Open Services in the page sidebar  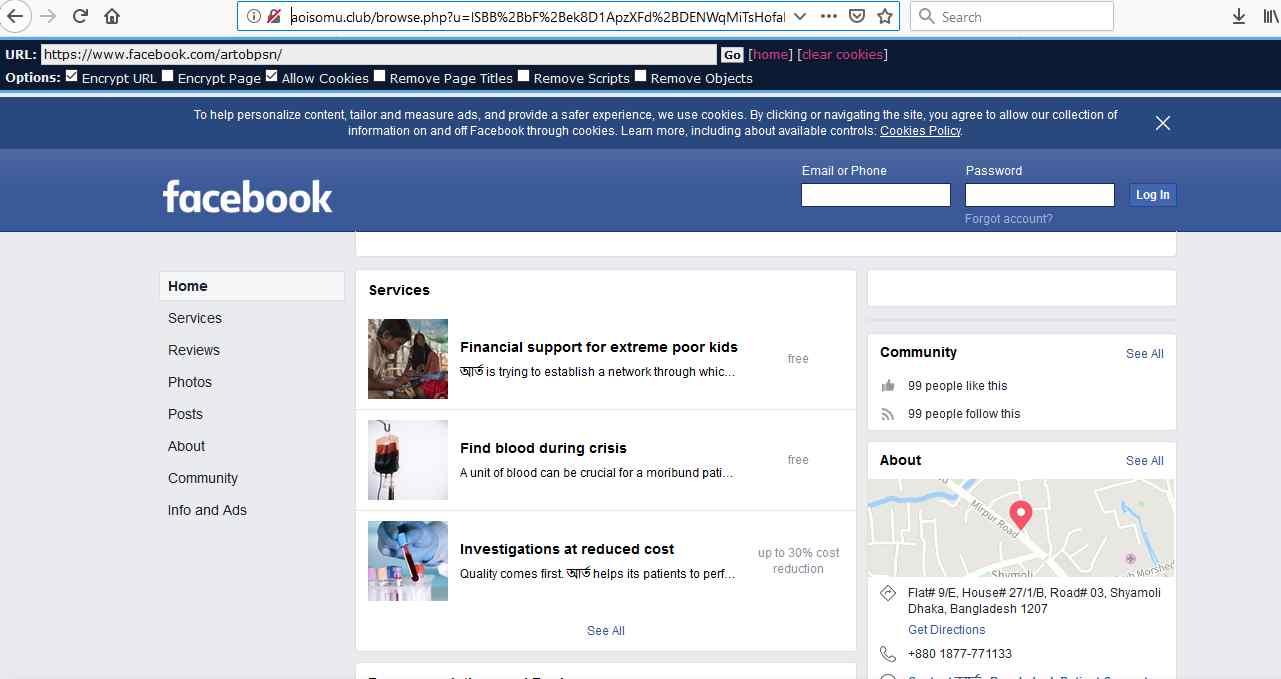[195, 318]
